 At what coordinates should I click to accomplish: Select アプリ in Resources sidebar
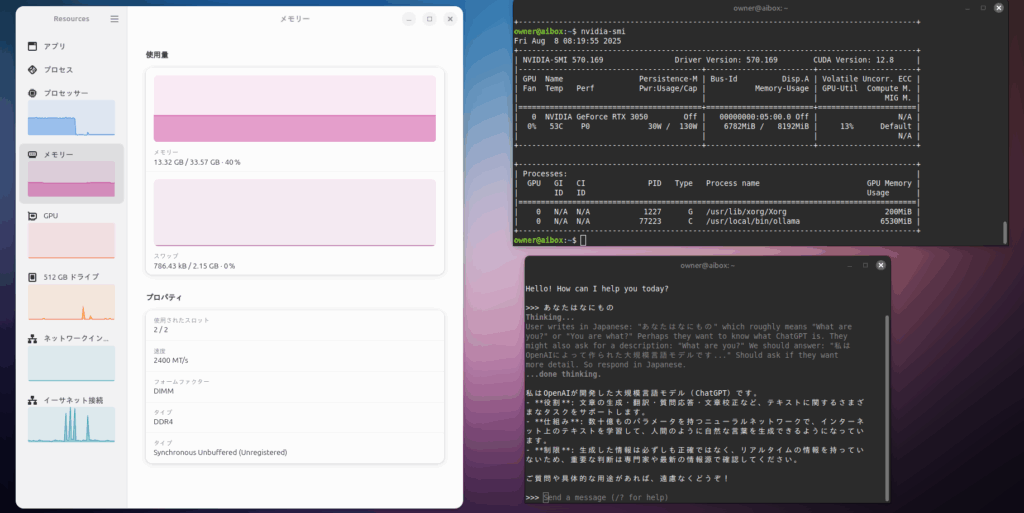(72, 46)
